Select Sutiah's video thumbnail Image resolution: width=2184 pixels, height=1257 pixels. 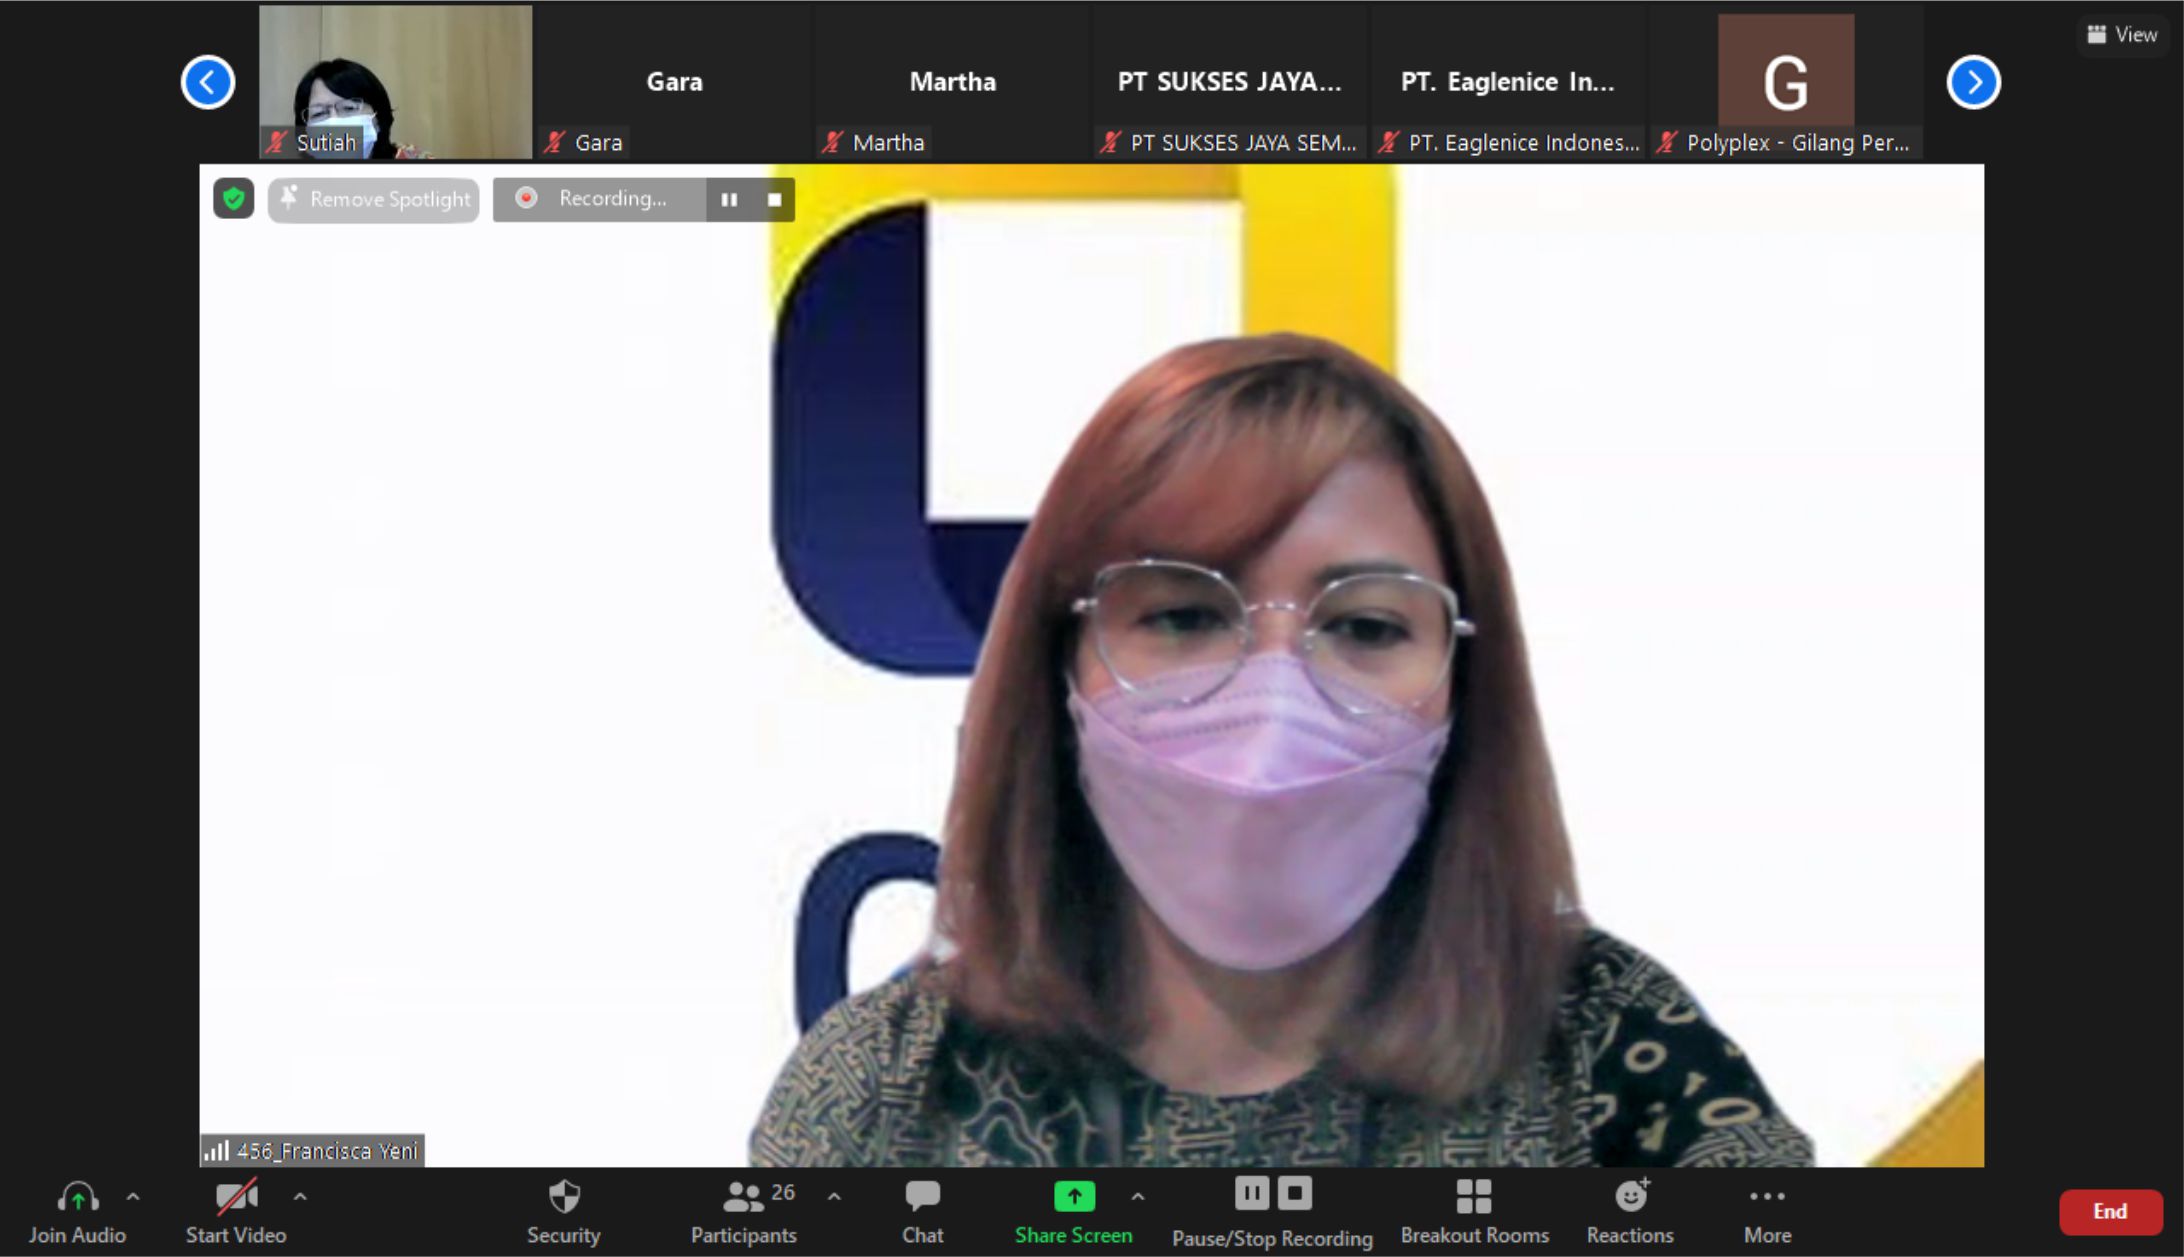(x=395, y=80)
